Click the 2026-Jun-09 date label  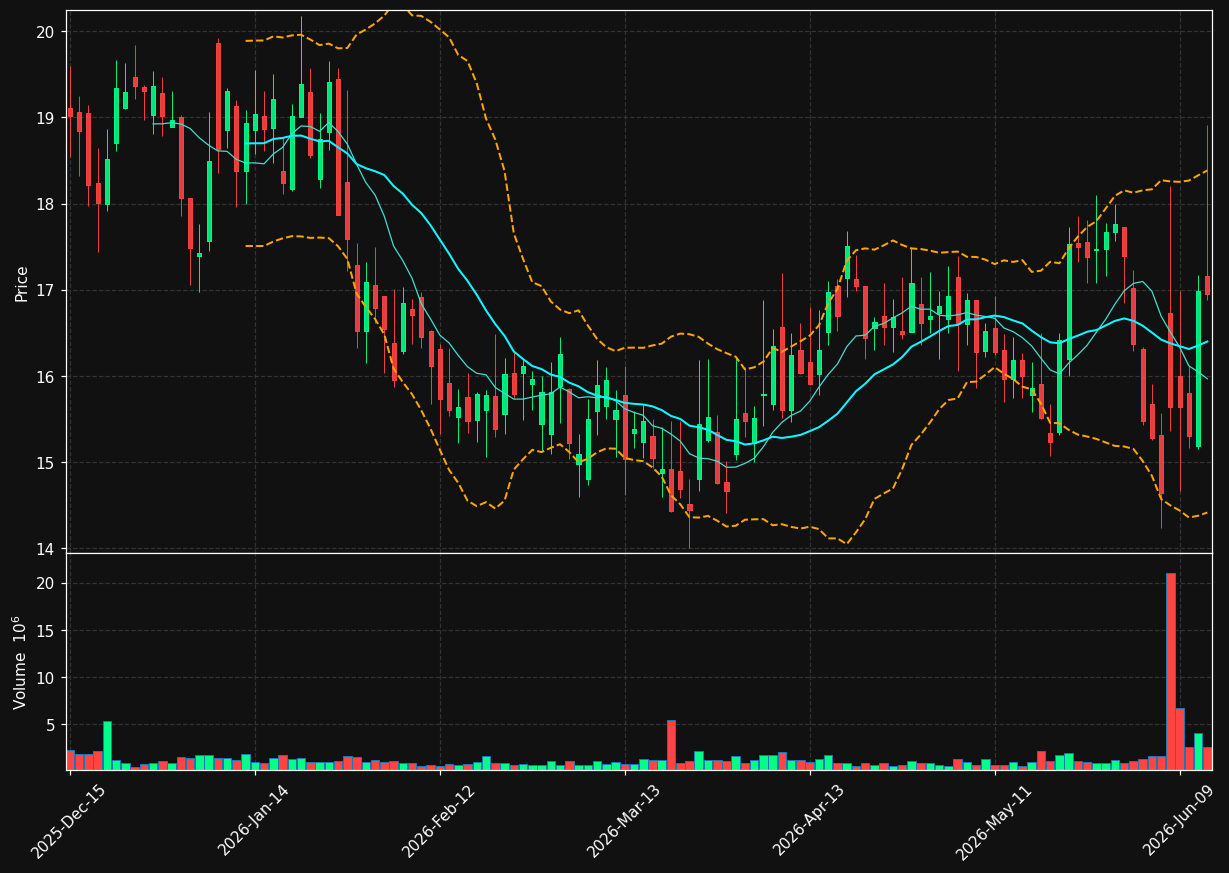(x=1178, y=821)
